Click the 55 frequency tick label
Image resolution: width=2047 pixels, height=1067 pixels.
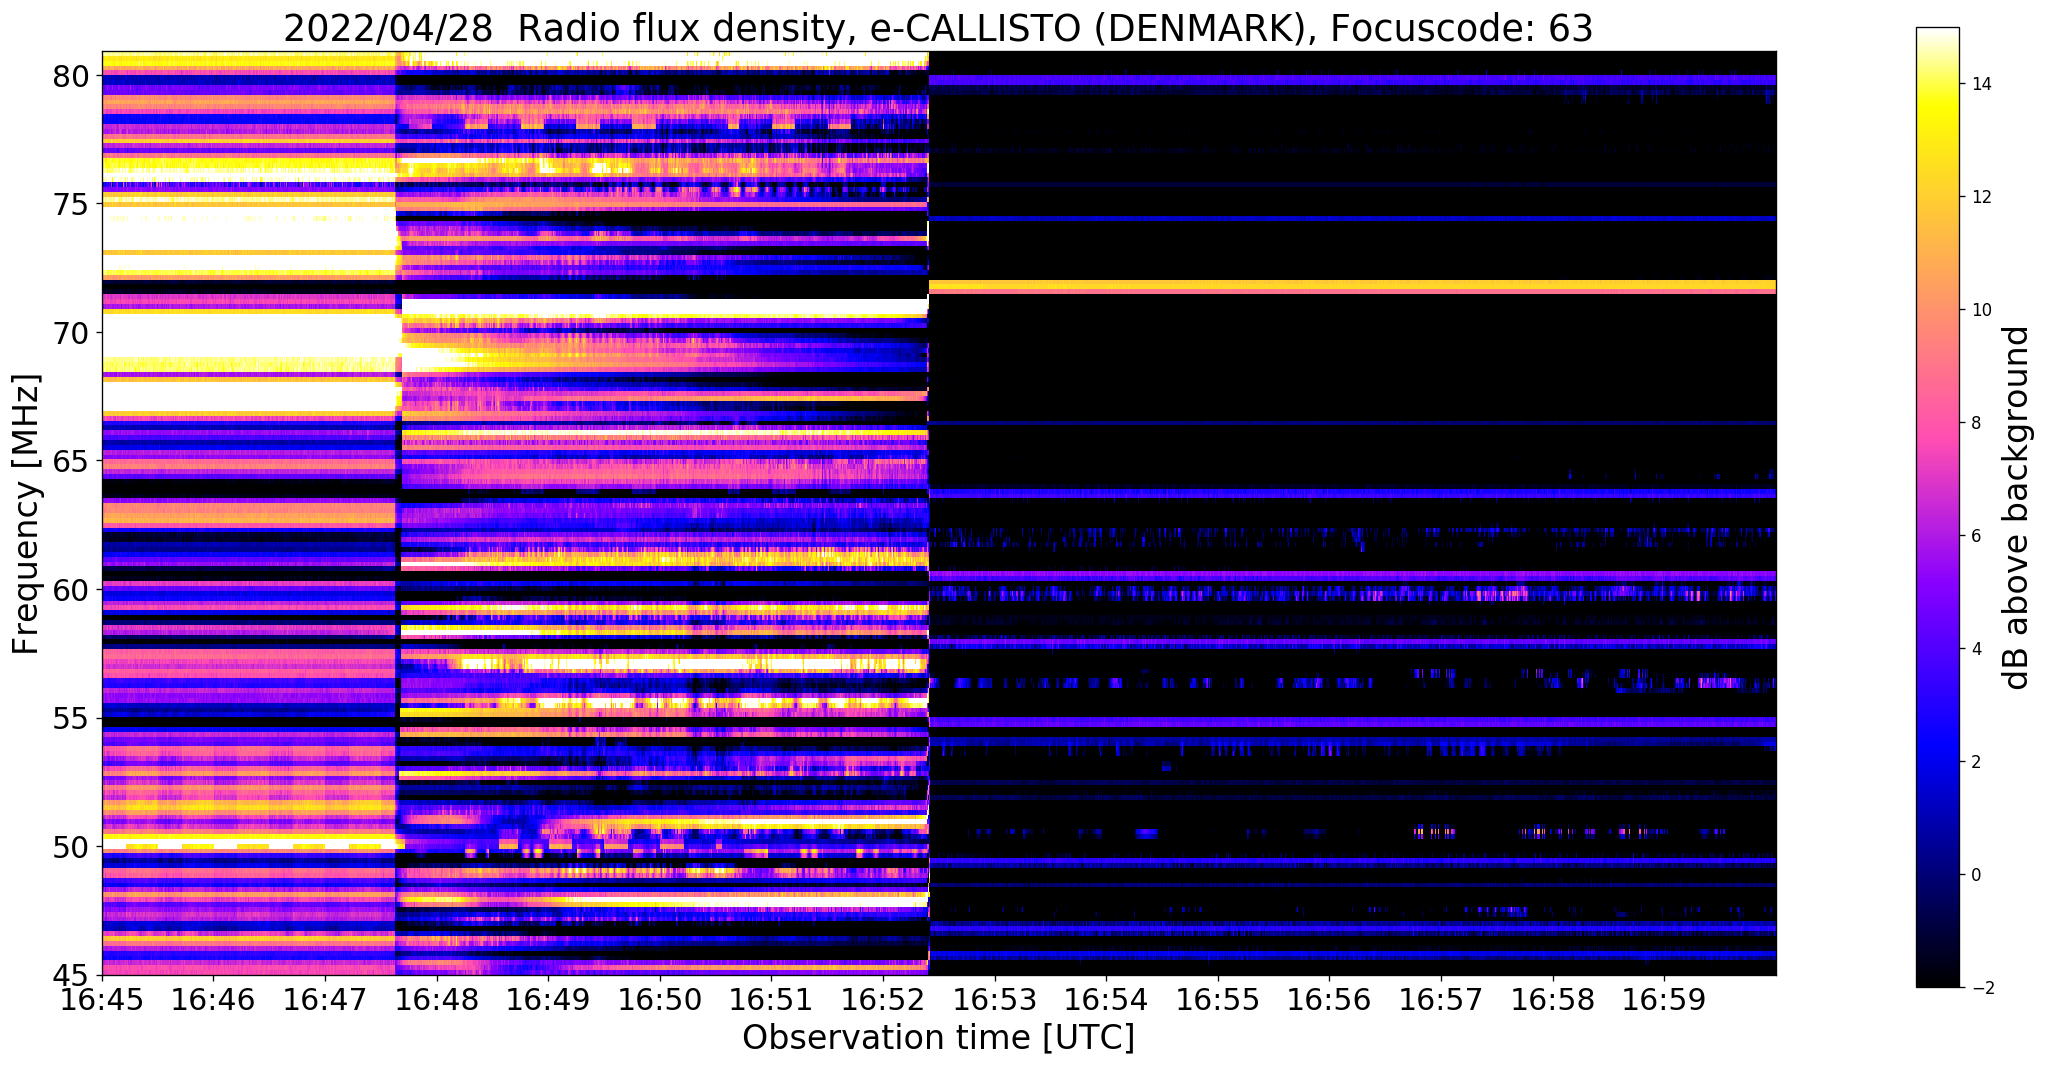coord(71,718)
